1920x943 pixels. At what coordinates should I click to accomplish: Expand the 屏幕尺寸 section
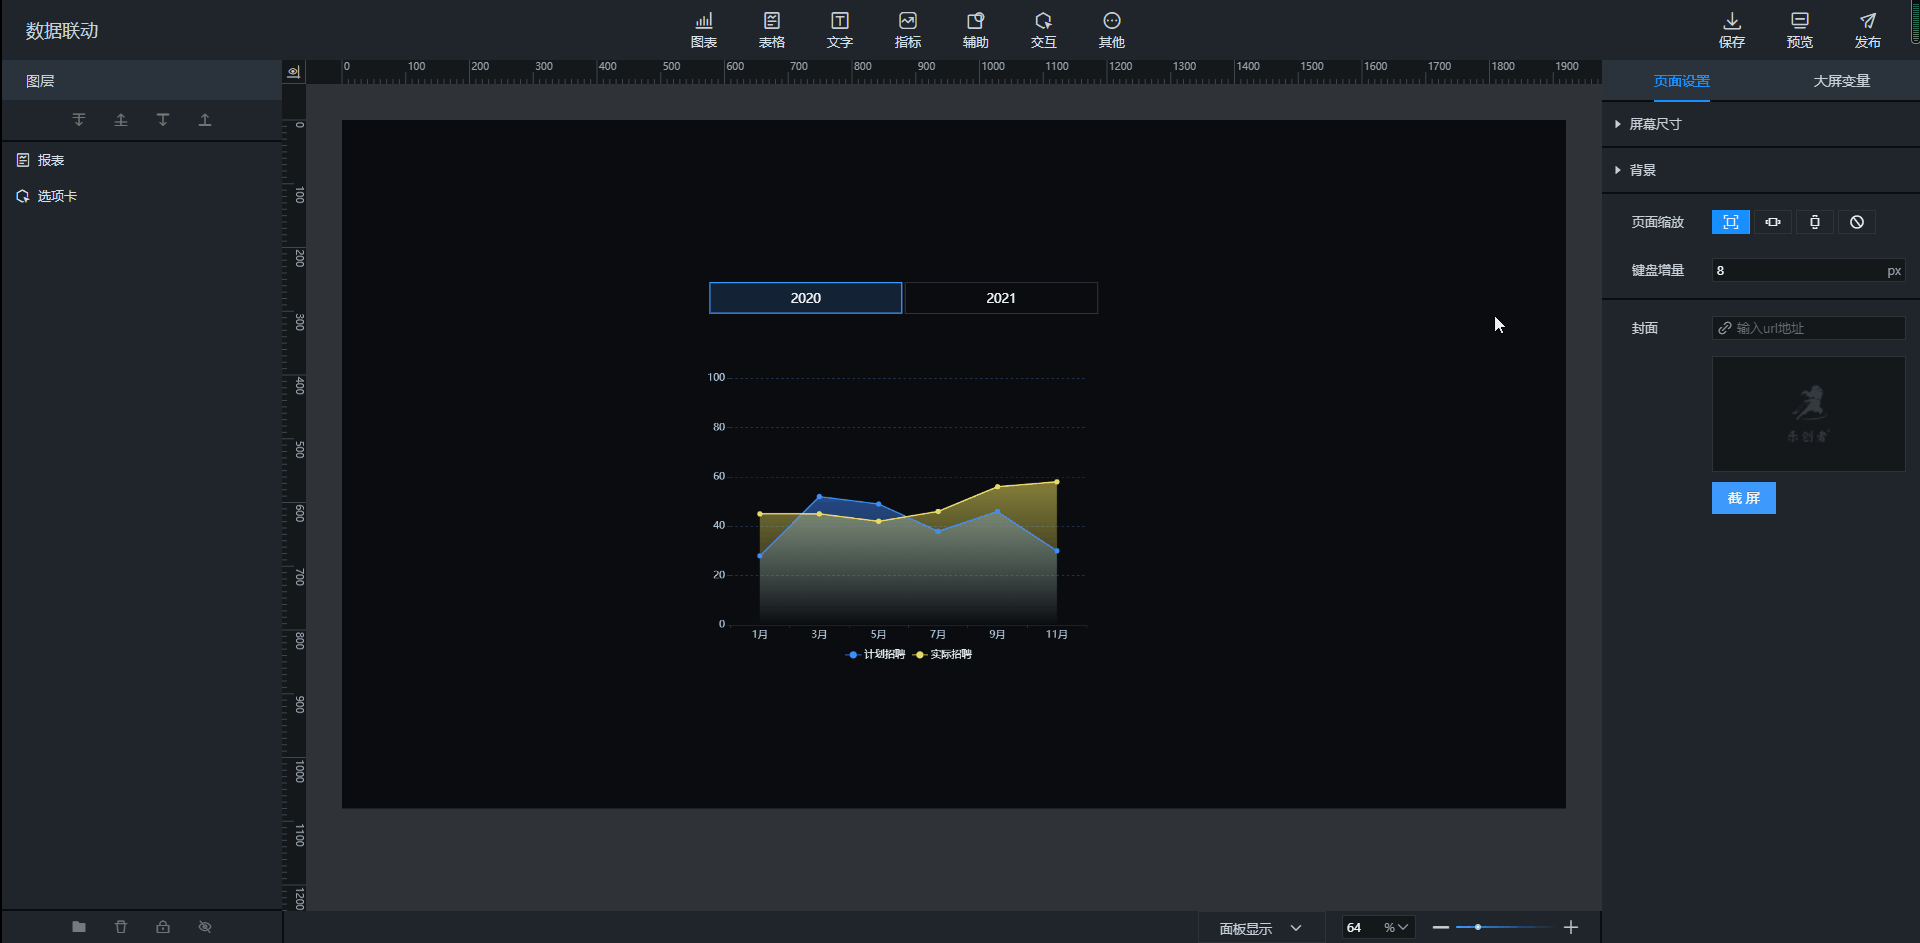pyautogui.click(x=1655, y=124)
